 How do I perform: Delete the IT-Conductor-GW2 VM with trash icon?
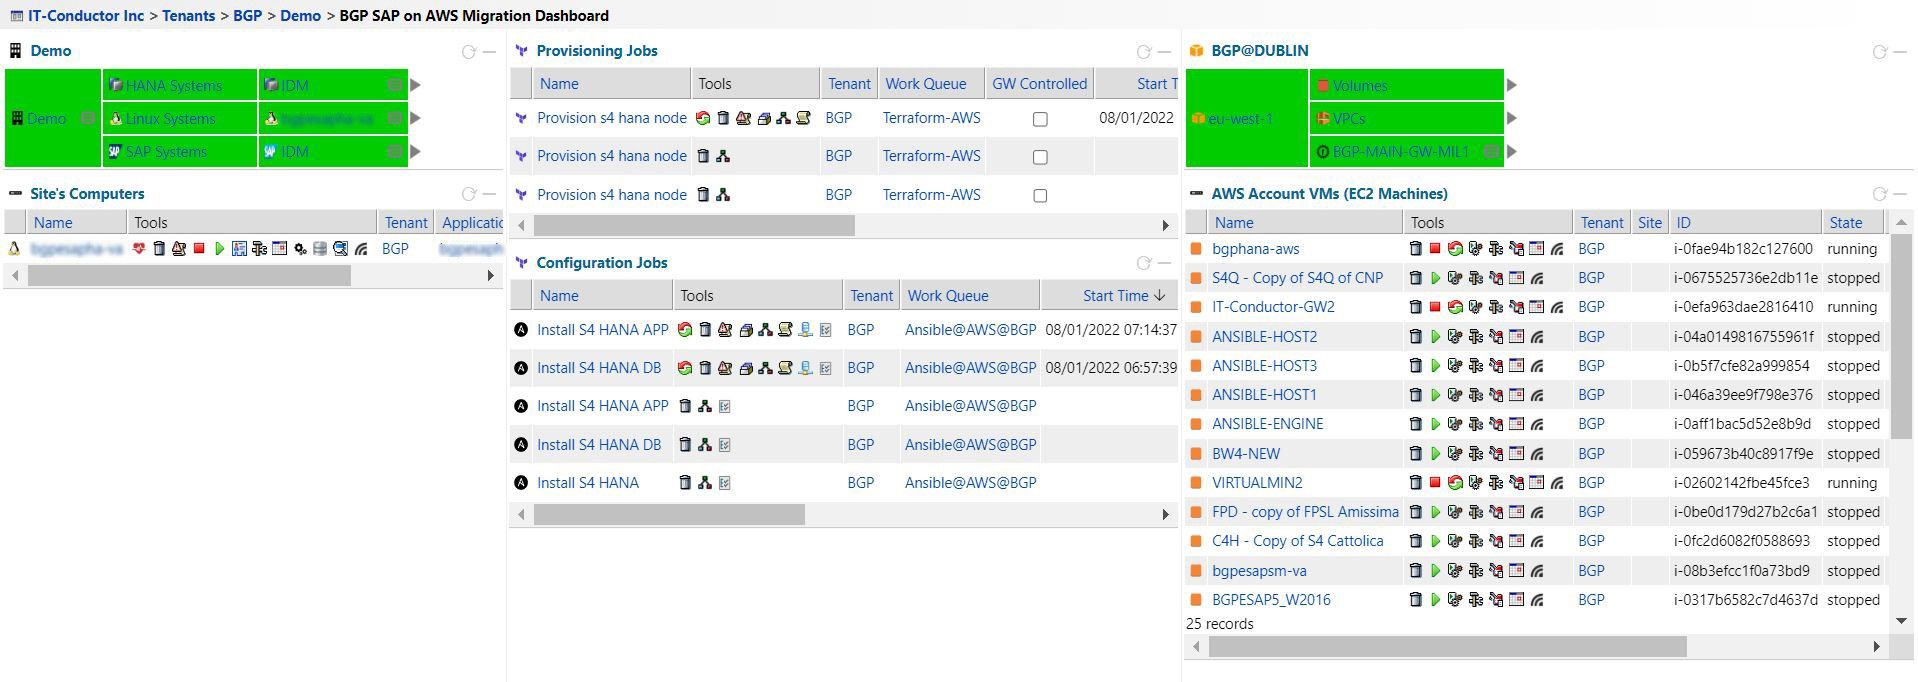point(1415,307)
